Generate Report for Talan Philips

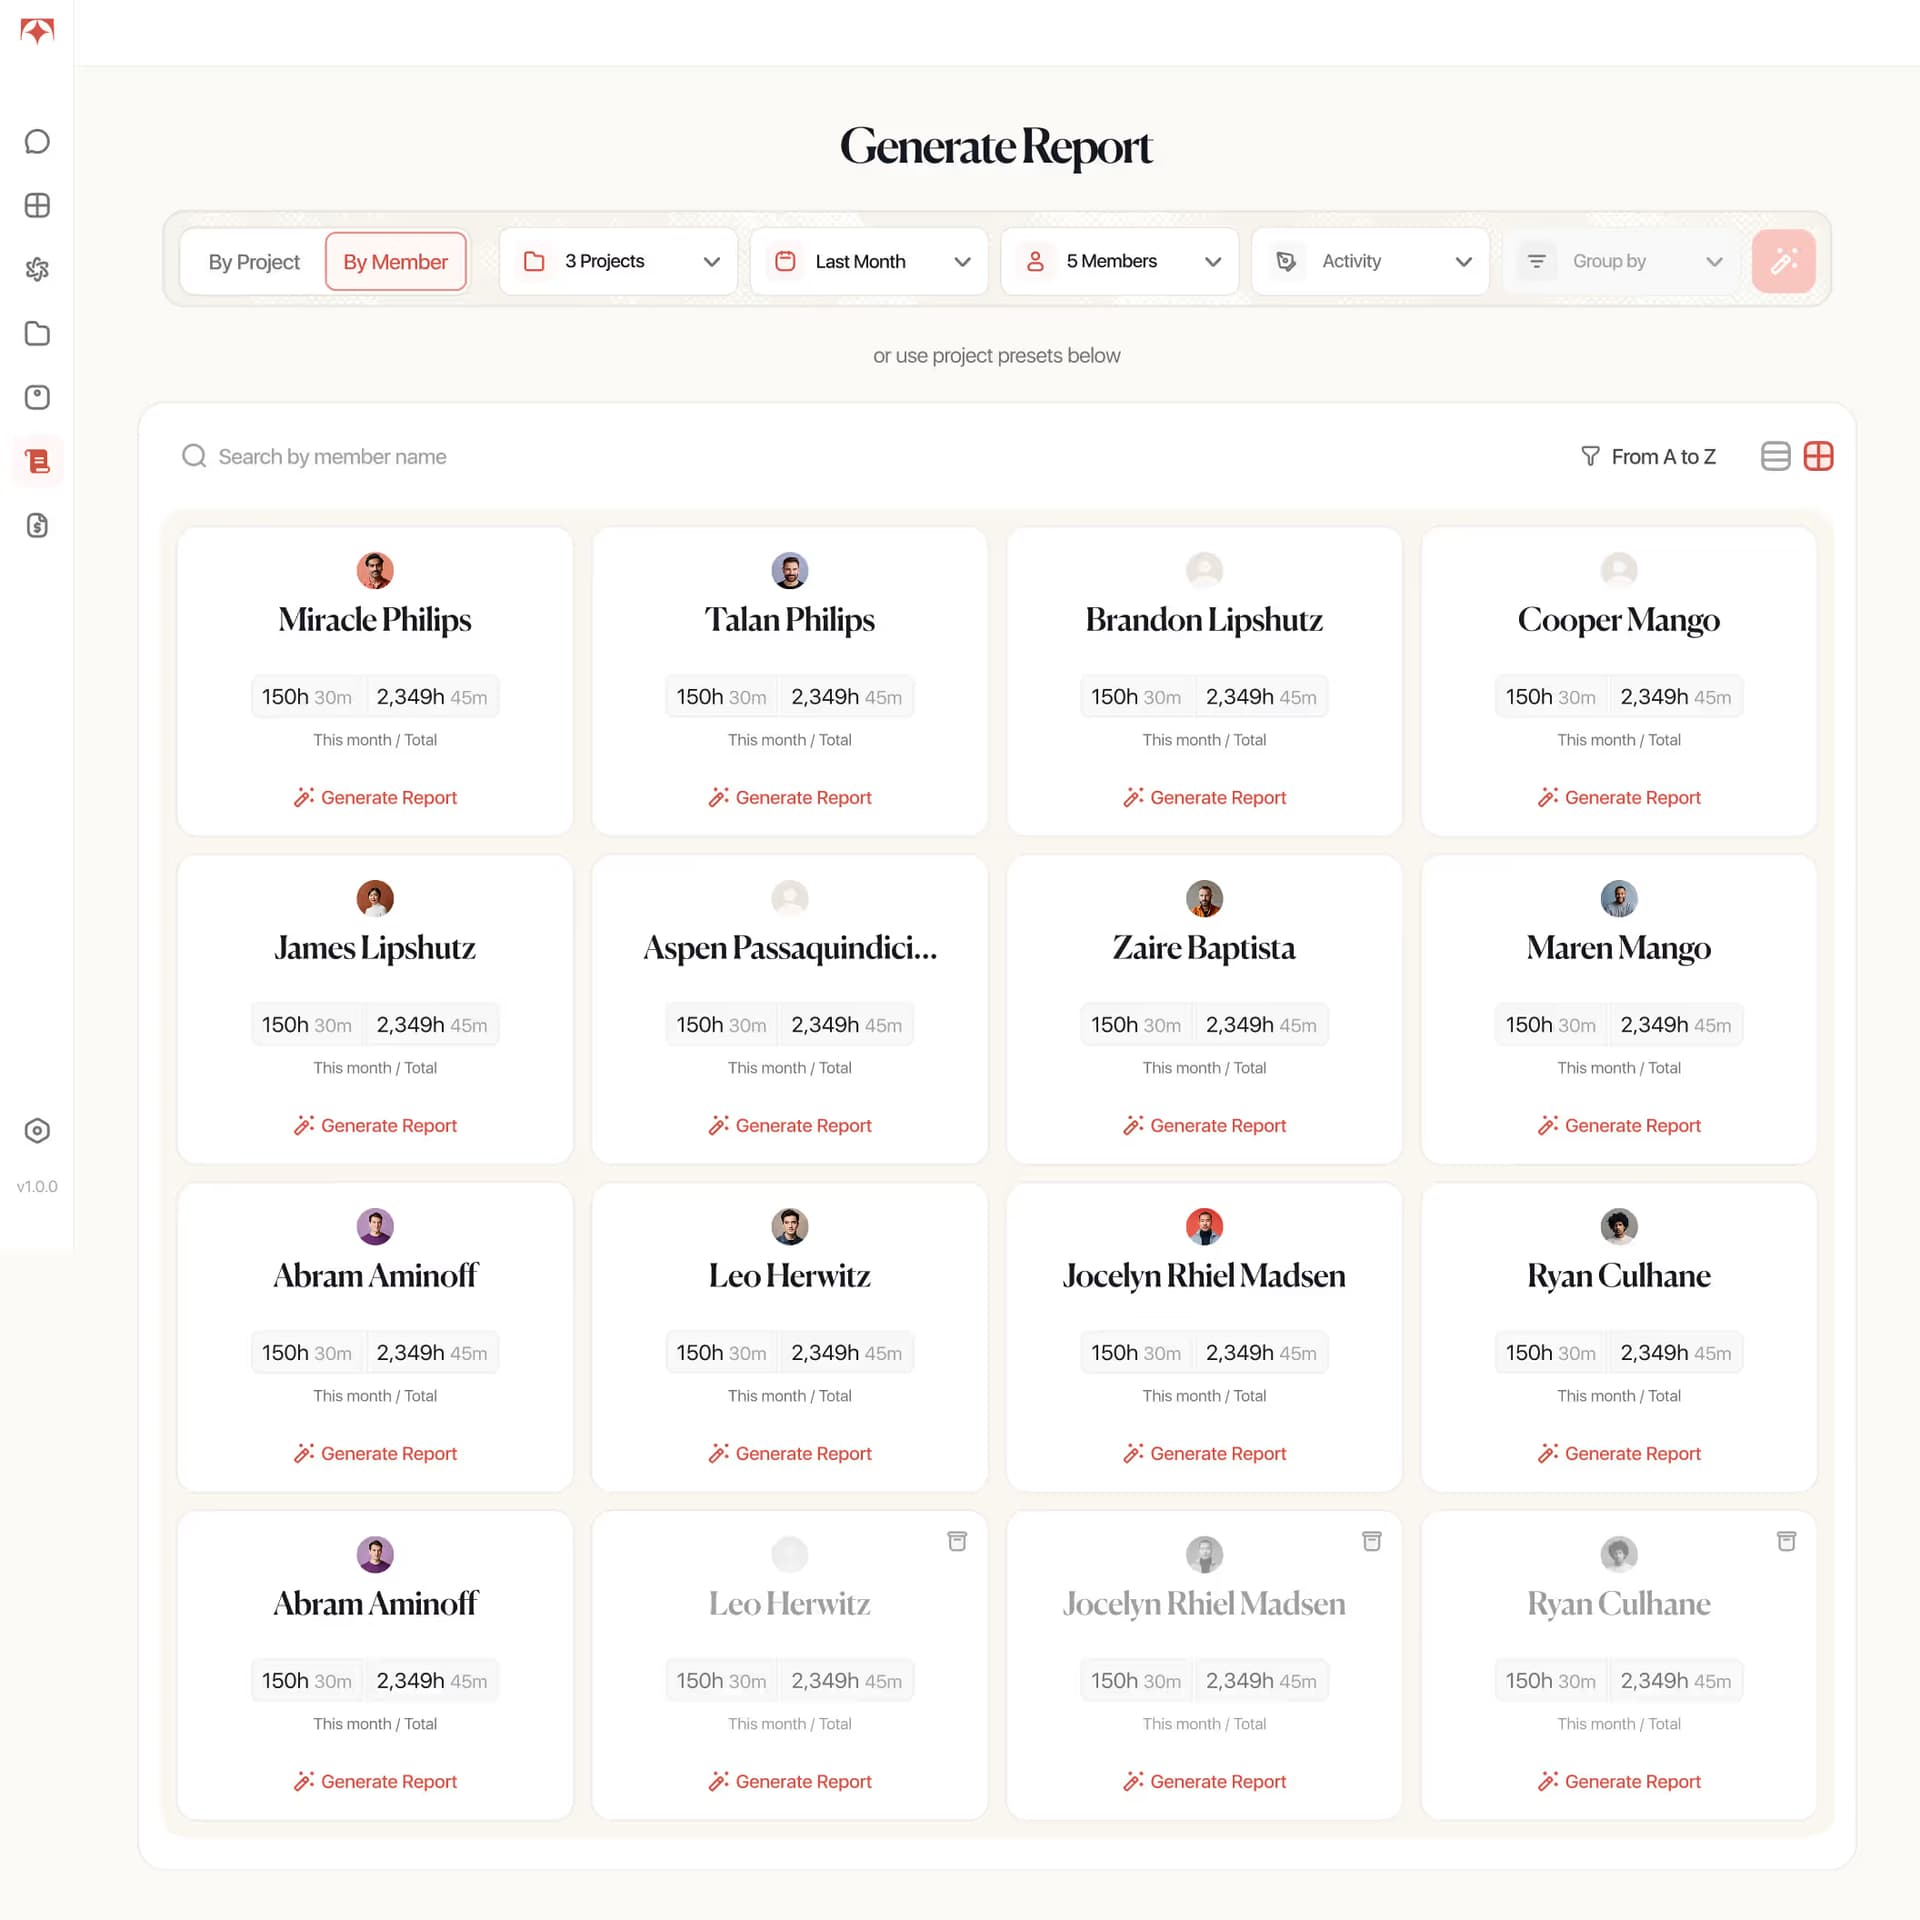790,797
